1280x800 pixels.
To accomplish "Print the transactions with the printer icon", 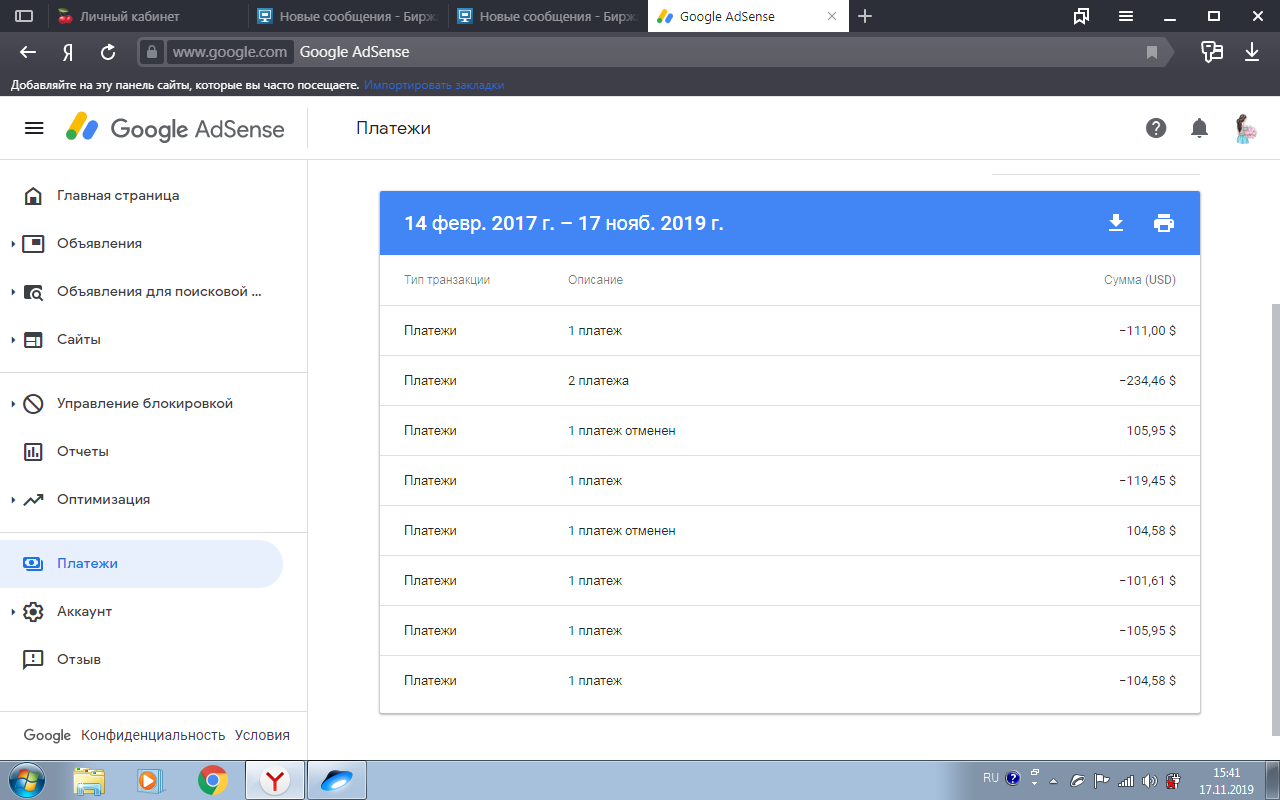I will click(x=1164, y=223).
